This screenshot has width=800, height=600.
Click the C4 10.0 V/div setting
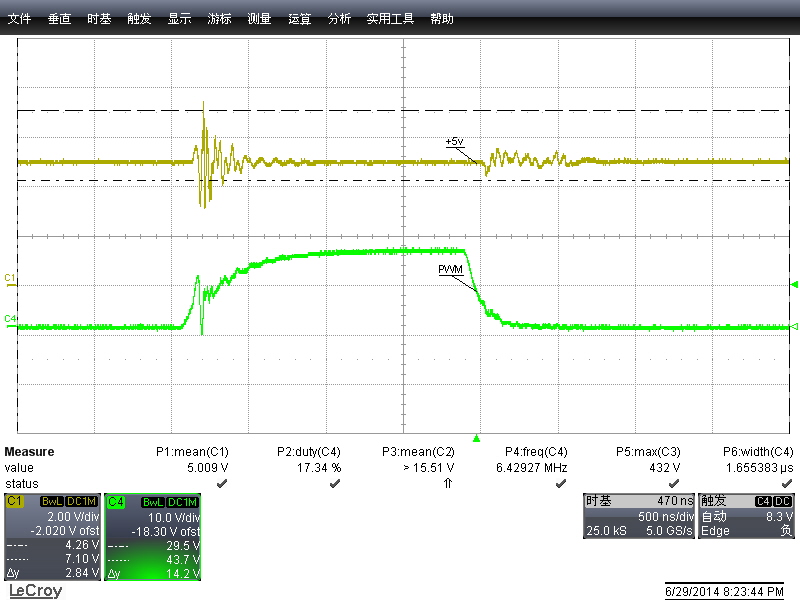point(173,517)
